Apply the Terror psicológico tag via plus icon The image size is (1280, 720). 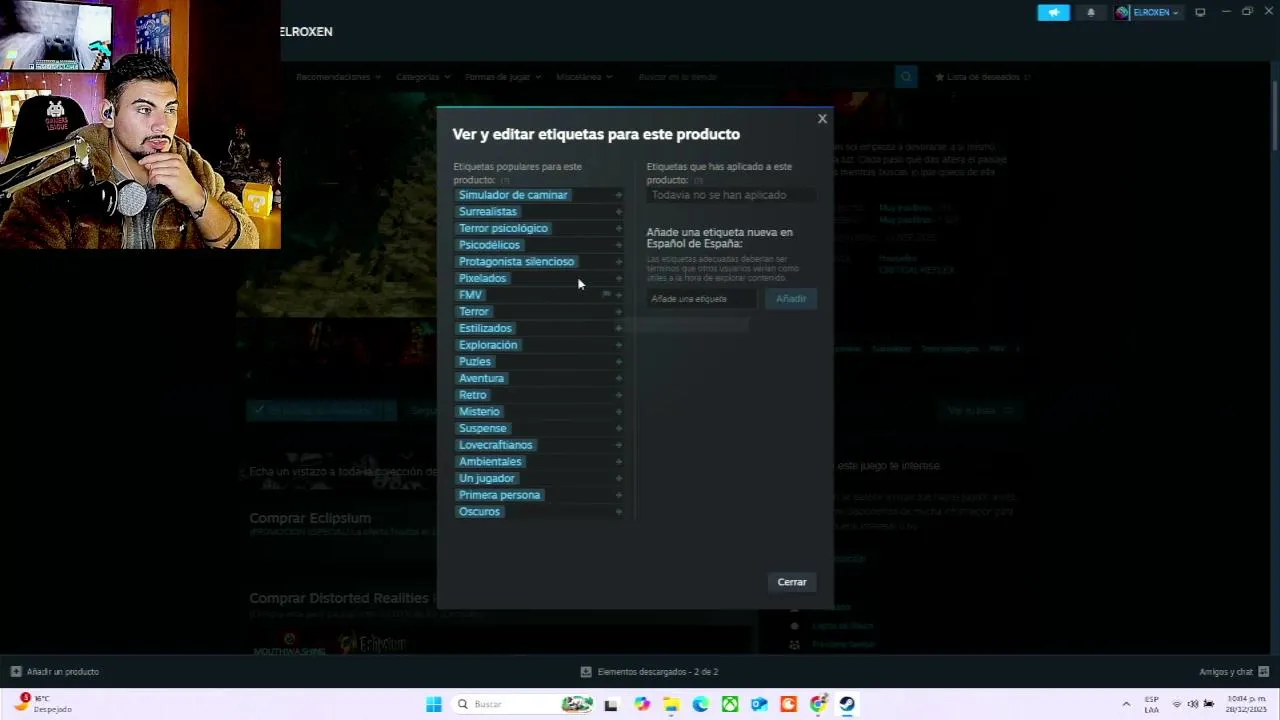point(619,228)
